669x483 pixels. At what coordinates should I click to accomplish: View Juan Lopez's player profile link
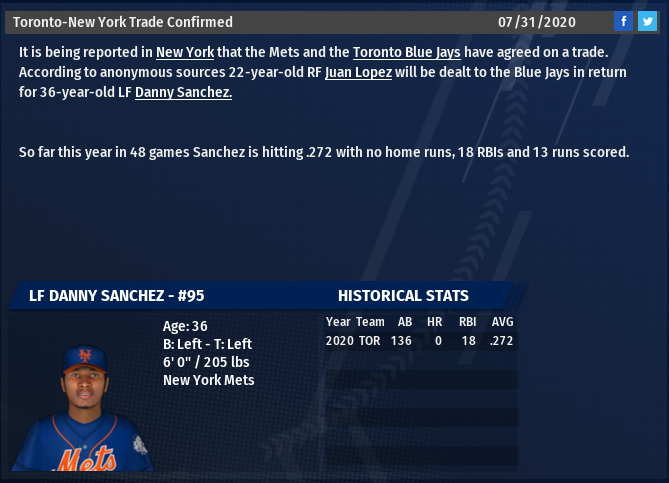pyautogui.click(x=358, y=73)
